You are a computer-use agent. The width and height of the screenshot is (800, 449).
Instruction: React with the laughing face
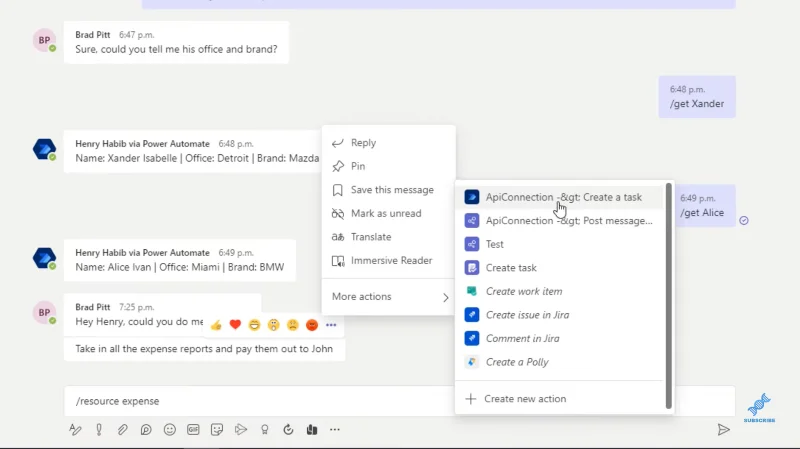tap(254, 325)
